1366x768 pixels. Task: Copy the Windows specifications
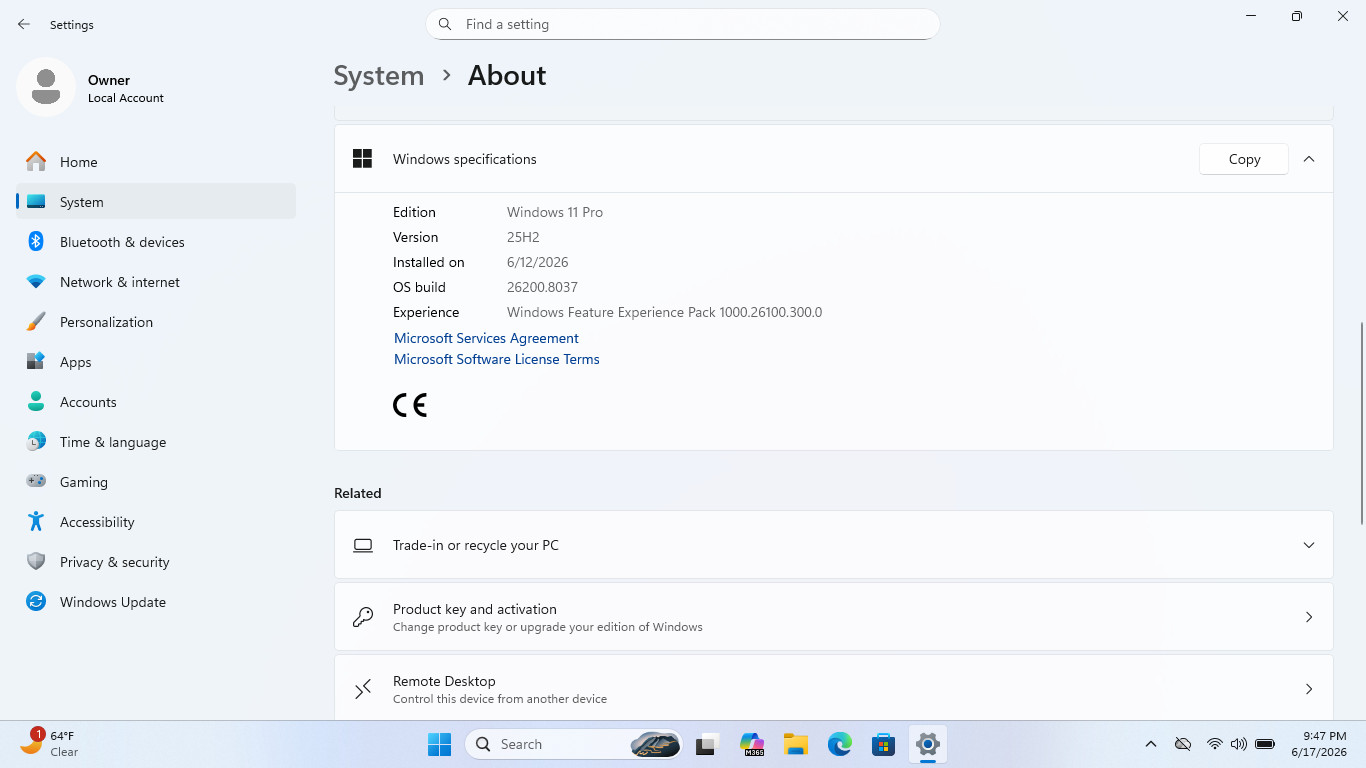click(x=1244, y=159)
